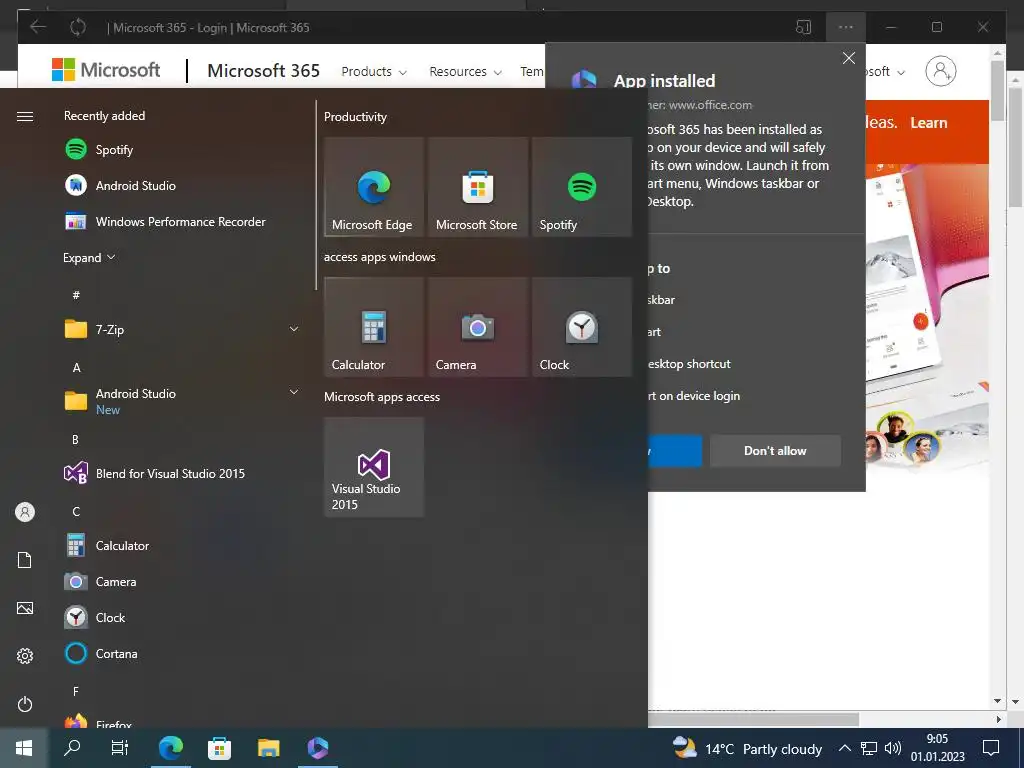Click Microsoft 365 app on the taskbar
This screenshot has height=768, width=1024.
pos(317,748)
